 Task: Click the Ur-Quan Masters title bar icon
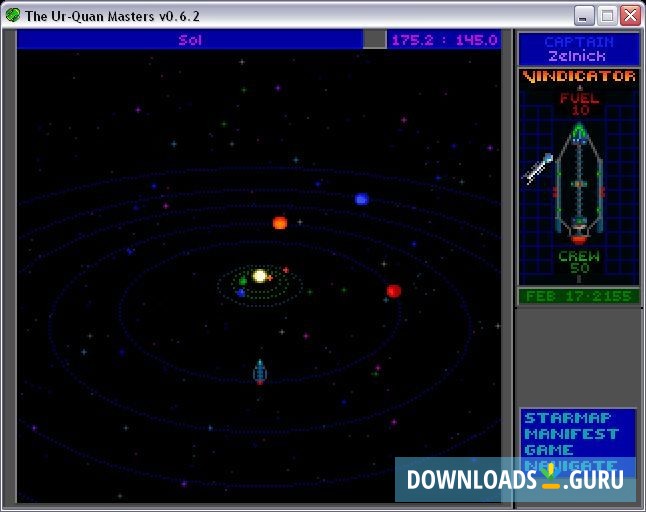click(13, 16)
